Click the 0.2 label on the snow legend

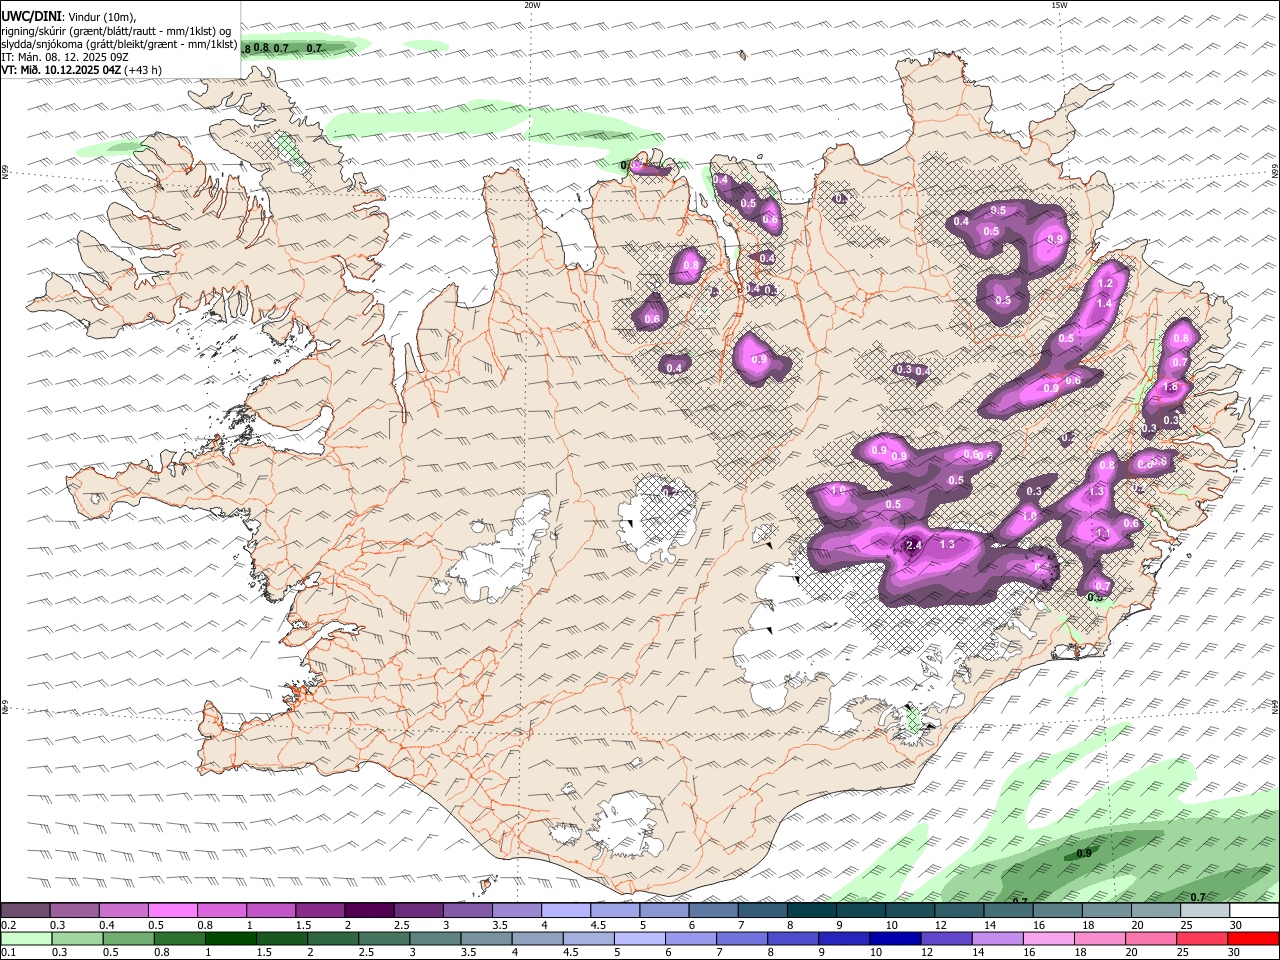point(8,925)
